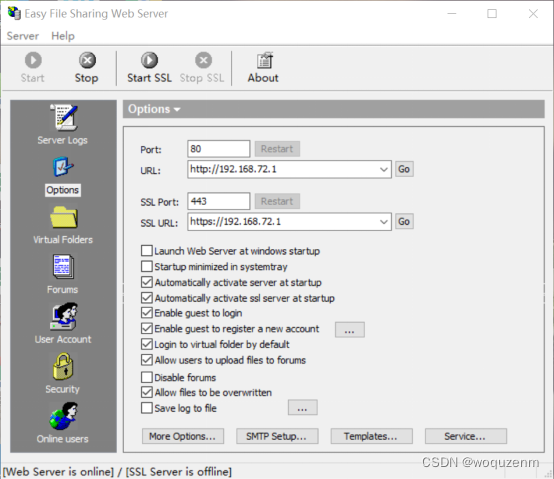The image size is (554, 479).
Task: Click into the URL text box
Action: pyautogui.click(x=283, y=170)
